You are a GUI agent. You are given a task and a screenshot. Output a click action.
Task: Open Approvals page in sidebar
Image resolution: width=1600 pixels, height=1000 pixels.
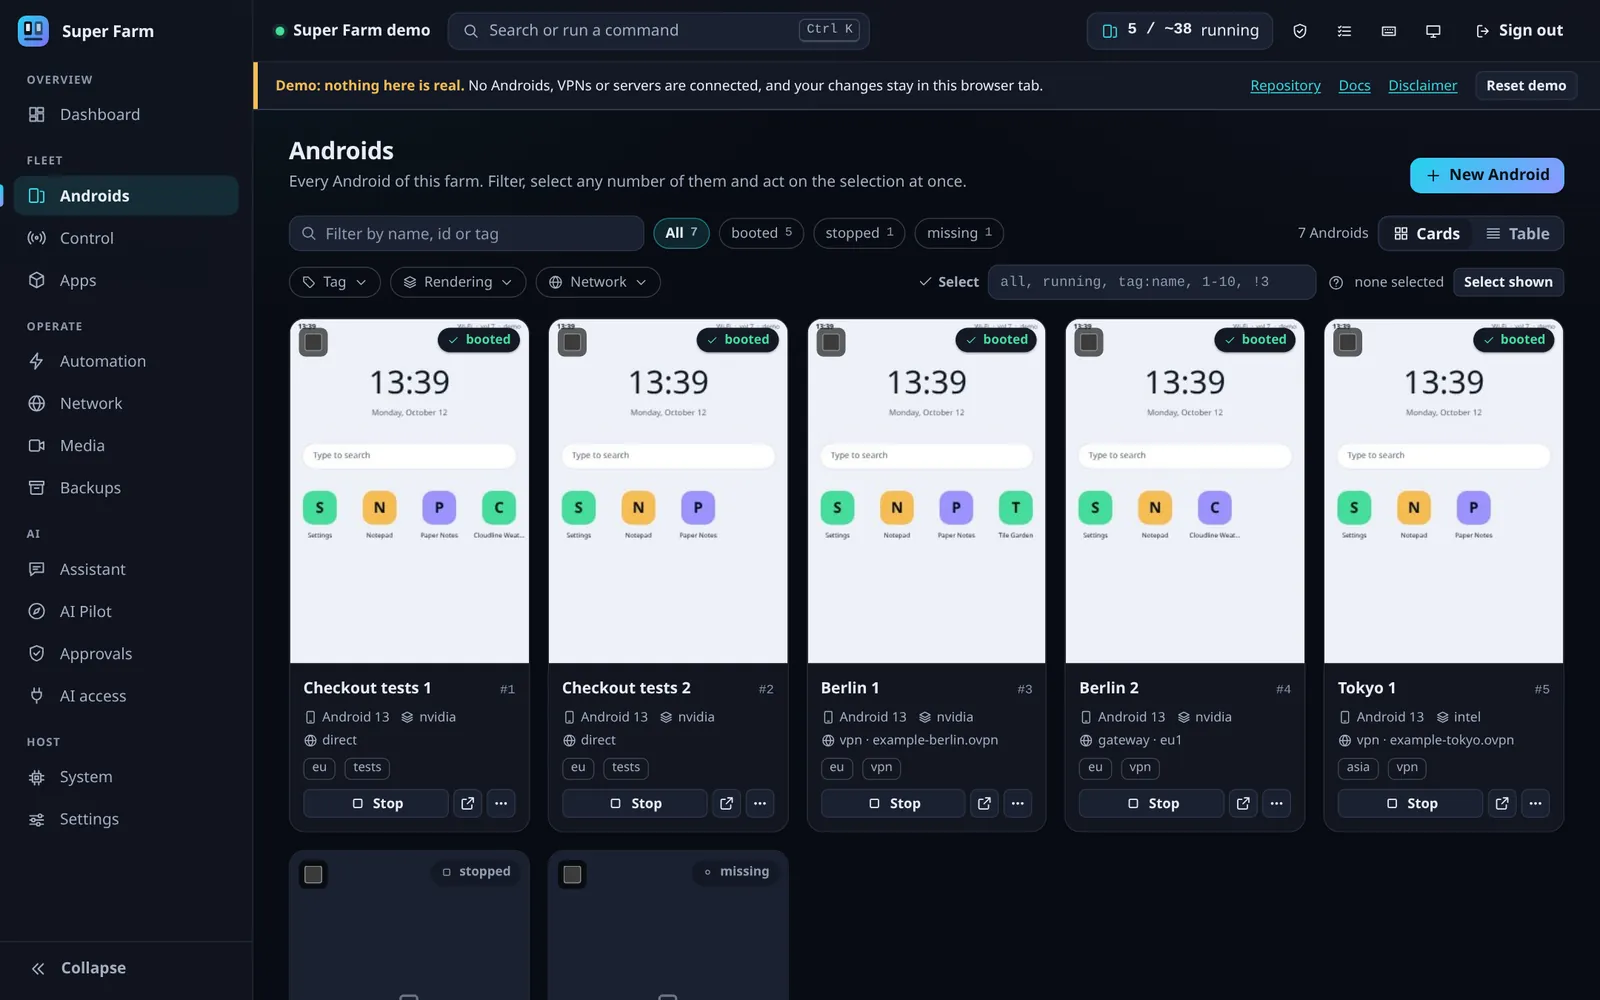coord(126,654)
